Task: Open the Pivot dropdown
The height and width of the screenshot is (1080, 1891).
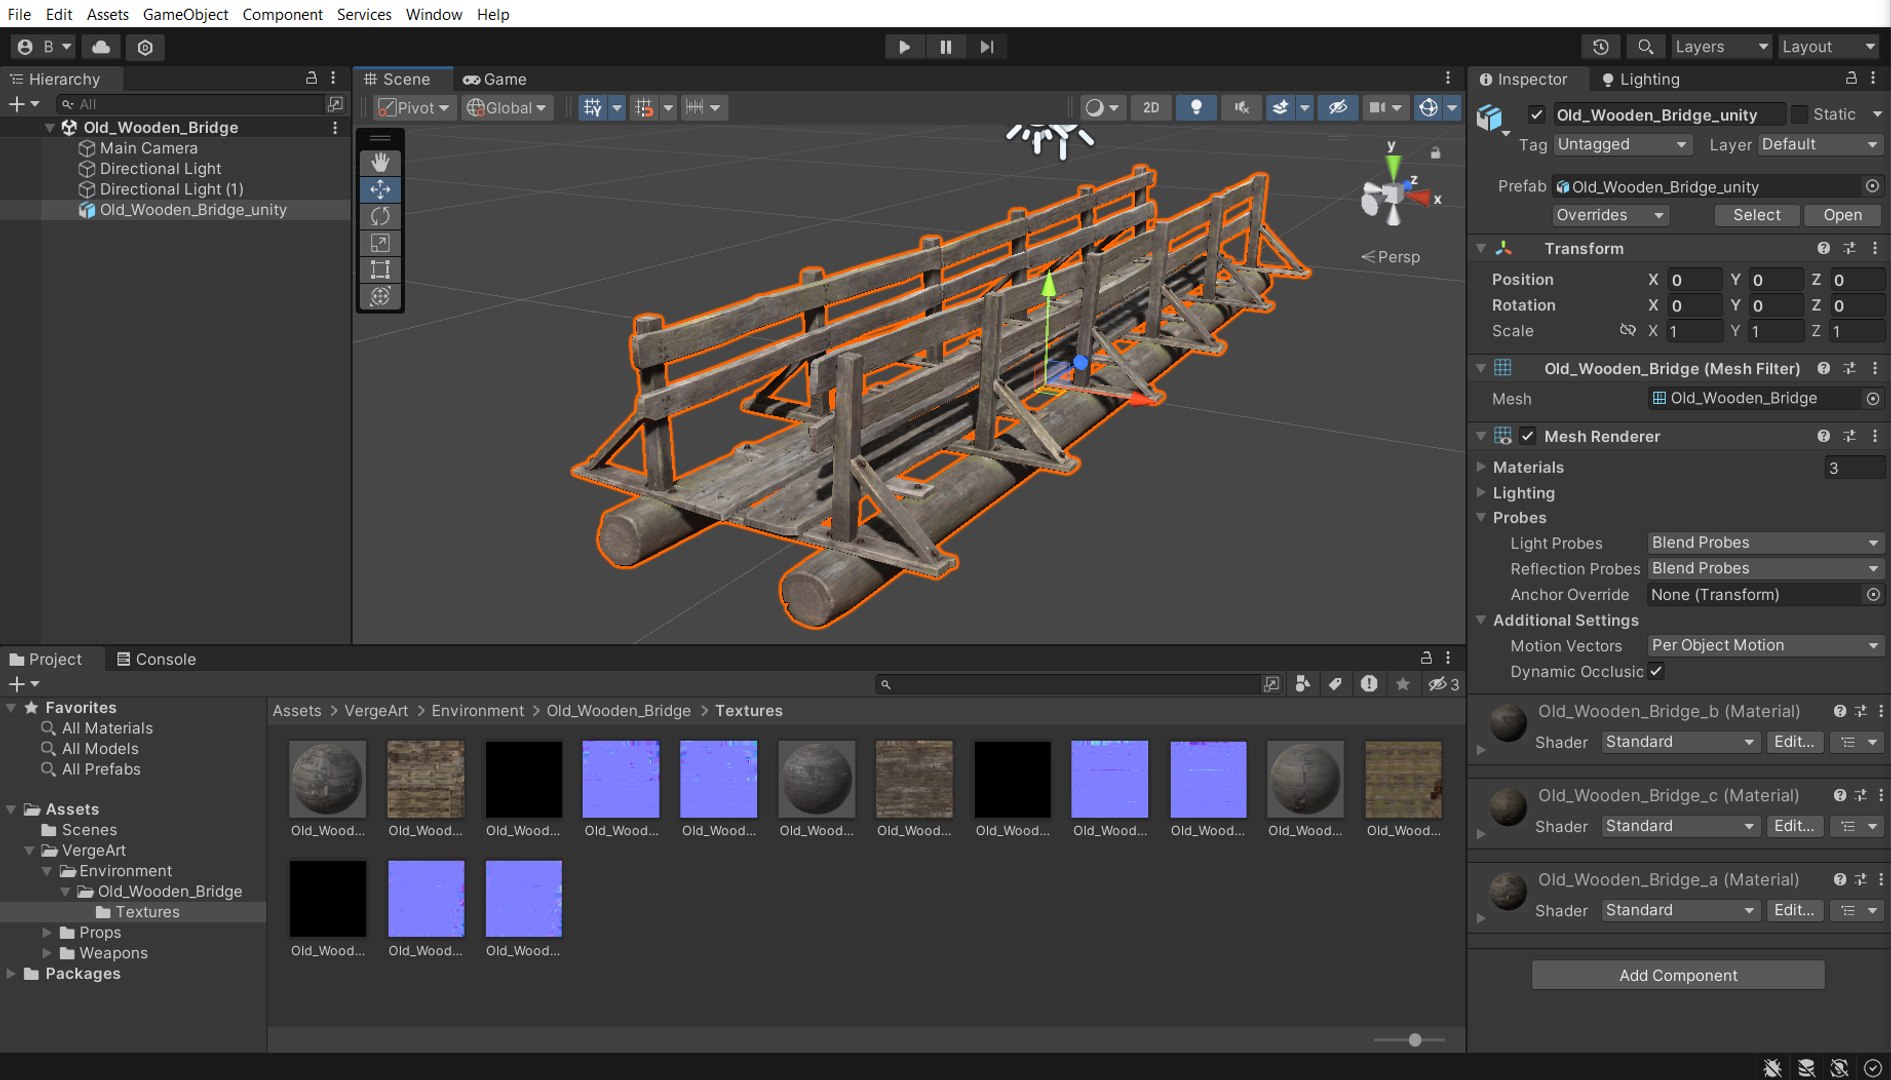Action: point(415,107)
